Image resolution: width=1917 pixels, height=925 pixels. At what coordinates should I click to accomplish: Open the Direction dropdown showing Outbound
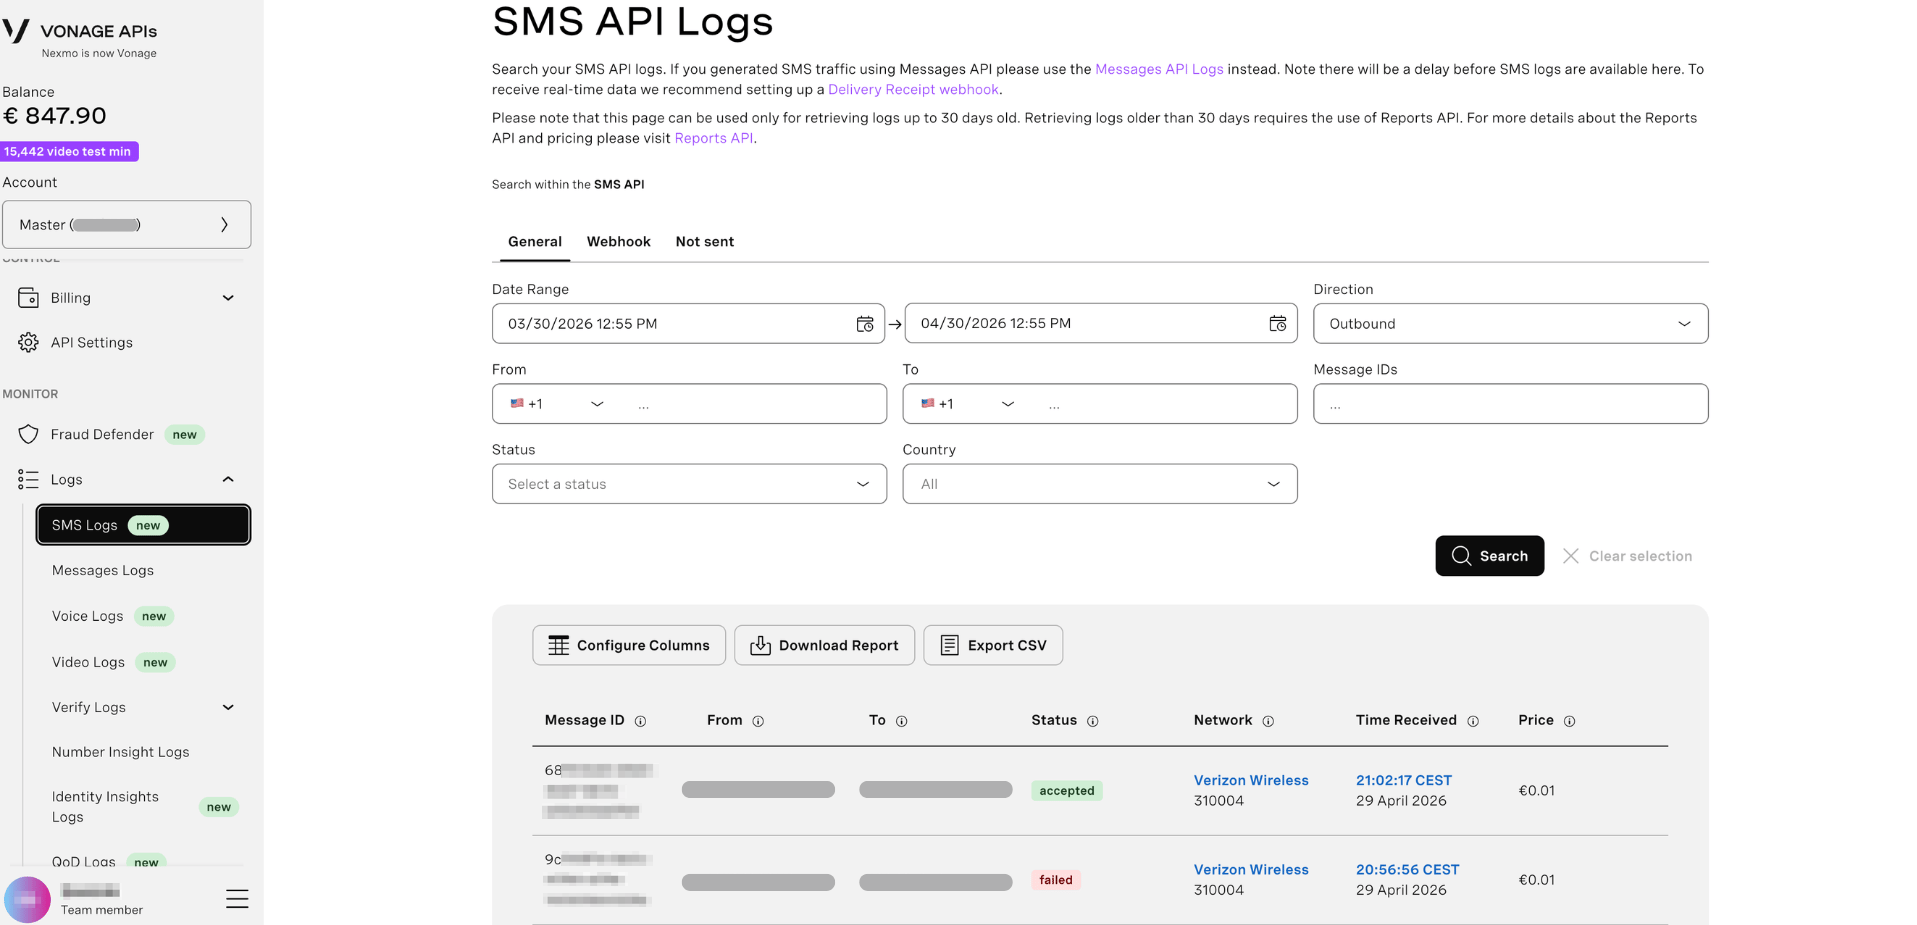click(x=1510, y=324)
